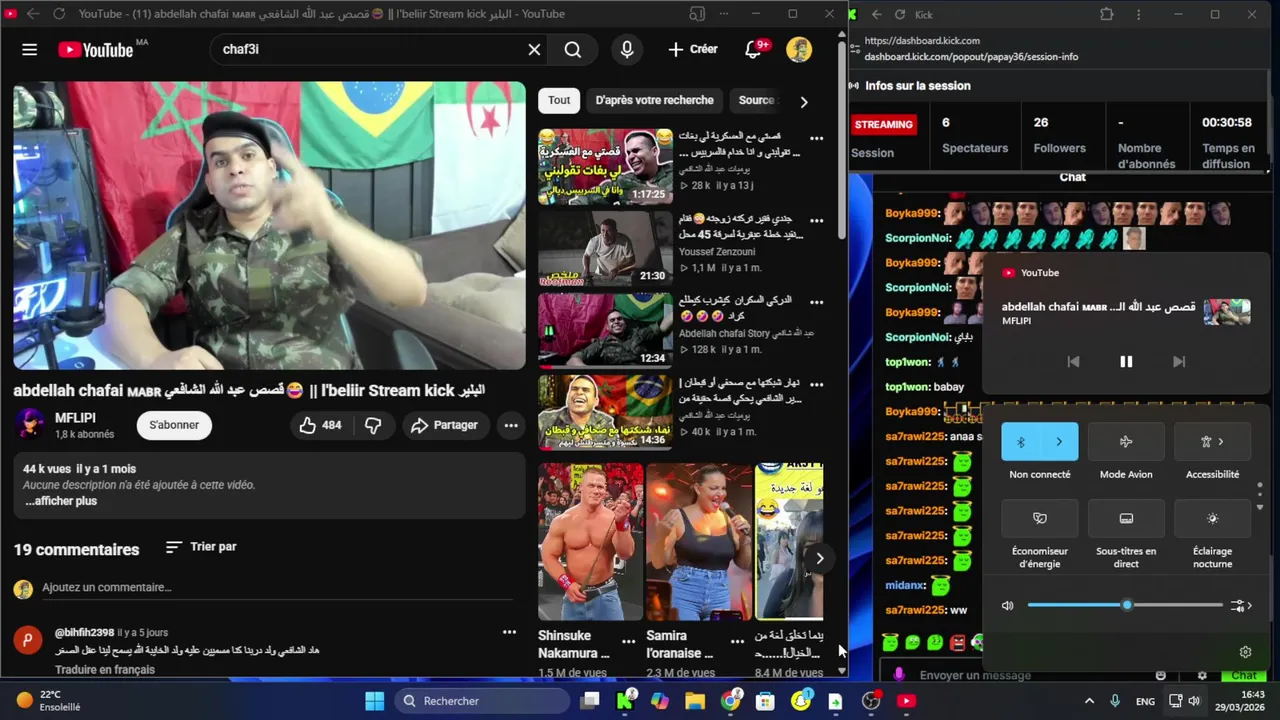The height and width of the screenshot is (720, 1280).
Task: Toggle Éclairage nocturne
Action: (x=1212, y=518)
